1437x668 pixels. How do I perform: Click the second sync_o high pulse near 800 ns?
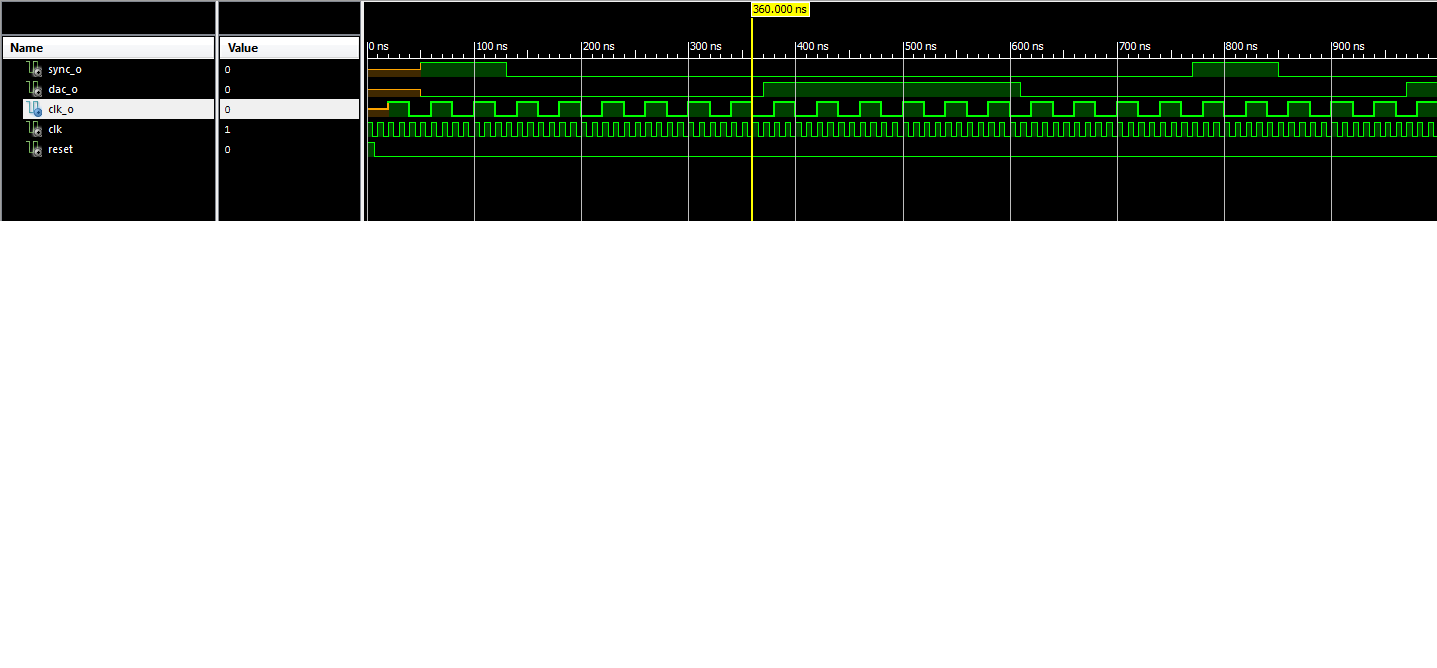click(x=1235, y=69)
